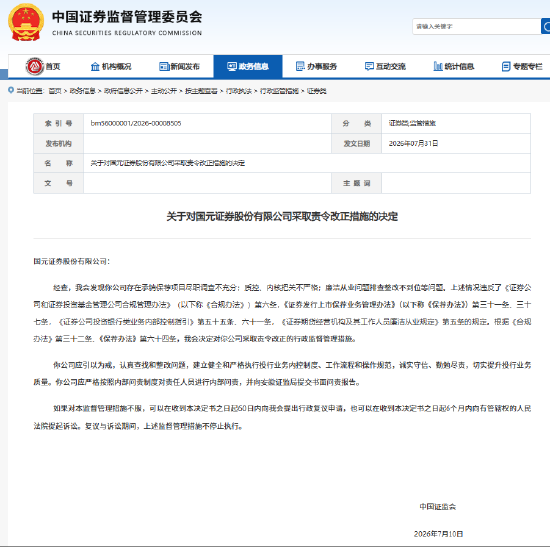This screenshot has width=550, height=547.
Task: Open 主动公开 breadcrumb link
Action: click(164, 91)
